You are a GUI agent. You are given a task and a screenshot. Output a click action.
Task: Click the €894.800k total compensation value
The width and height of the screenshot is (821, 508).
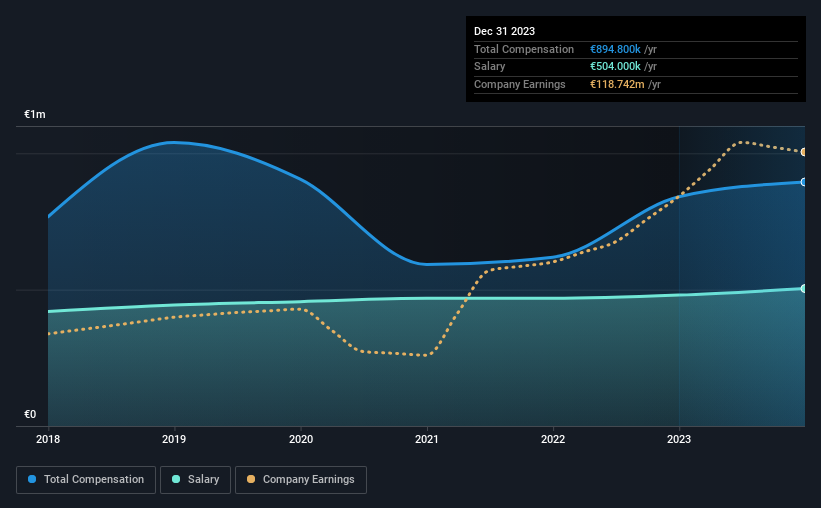pyautogui.click(x=615, y=49)
